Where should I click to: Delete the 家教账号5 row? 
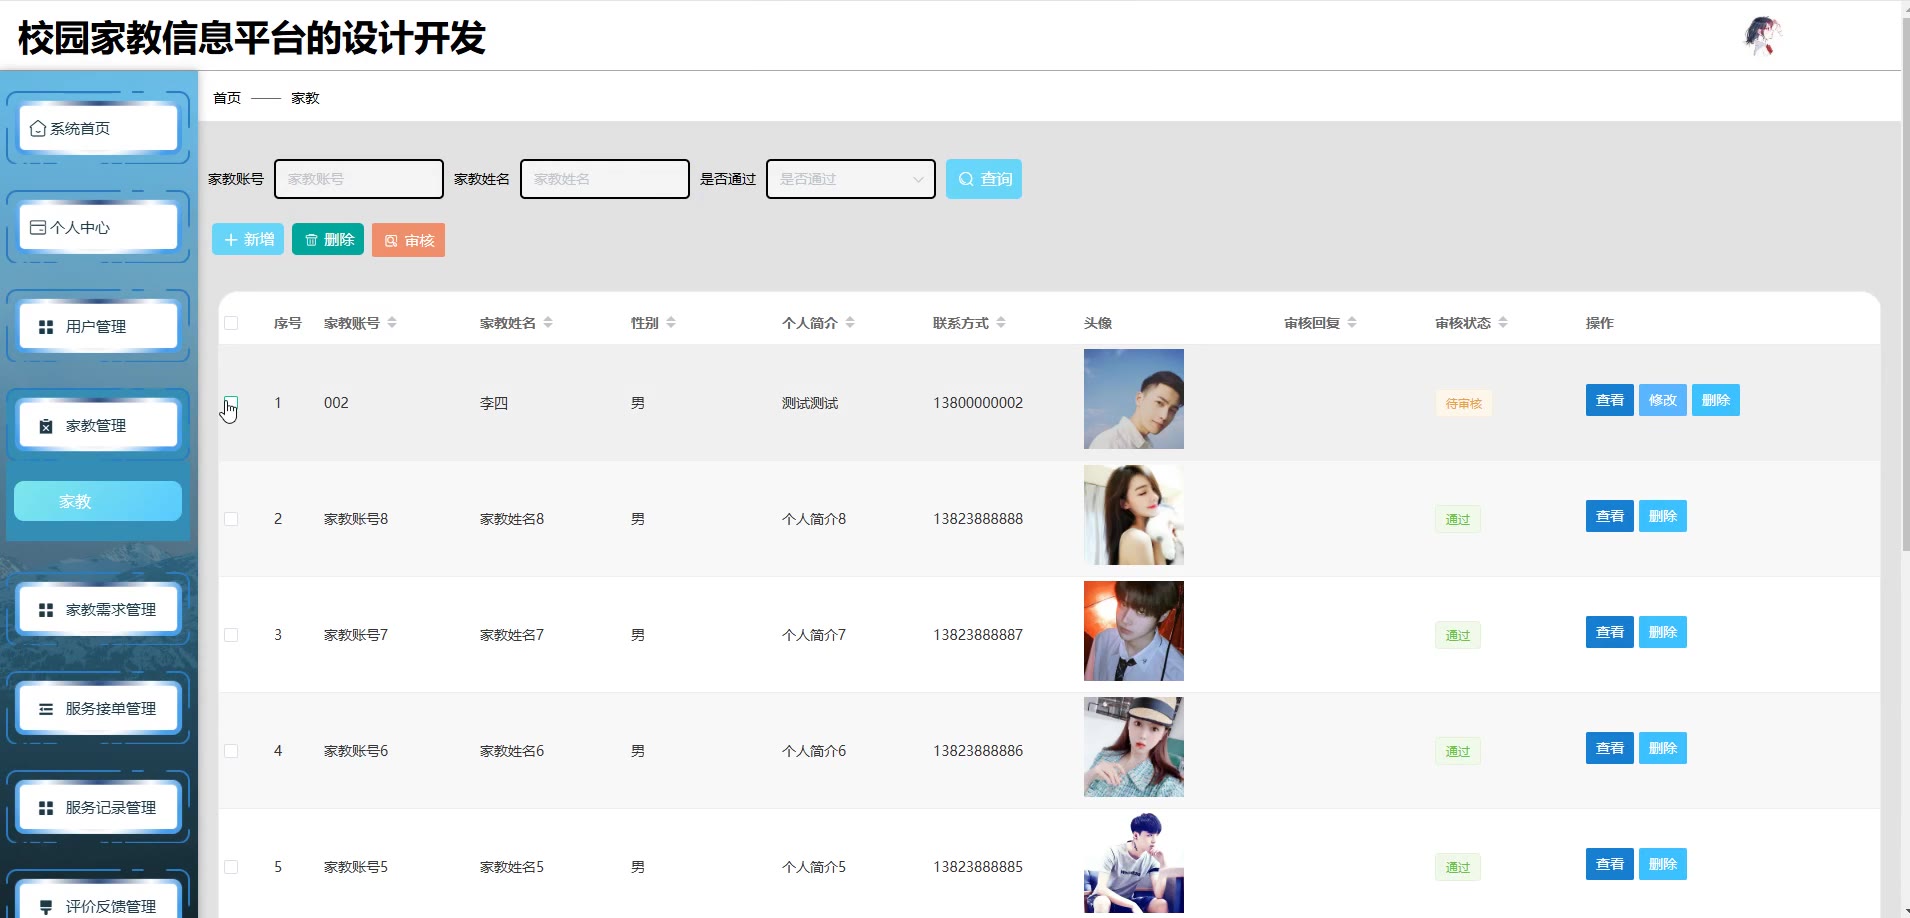(x=1663, y=864)
